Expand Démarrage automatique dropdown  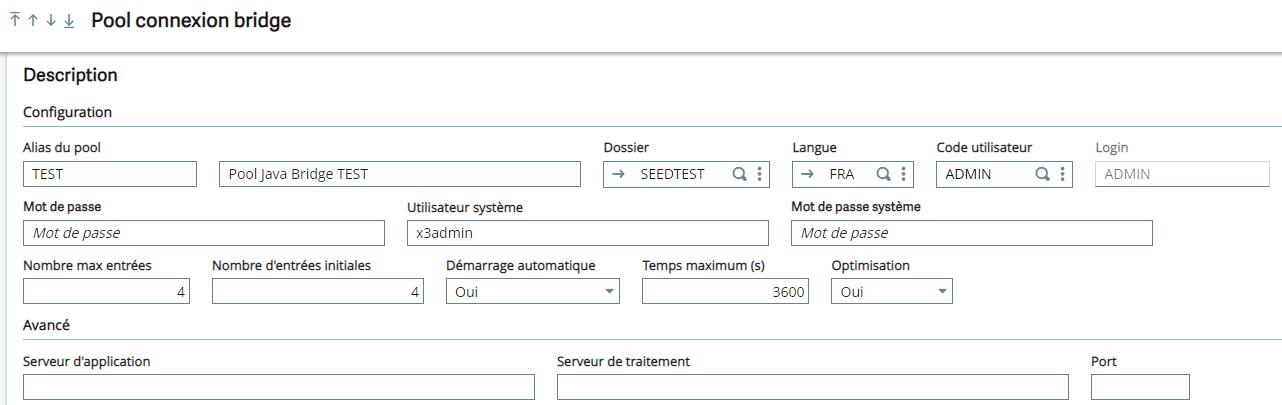pos(609,292)
